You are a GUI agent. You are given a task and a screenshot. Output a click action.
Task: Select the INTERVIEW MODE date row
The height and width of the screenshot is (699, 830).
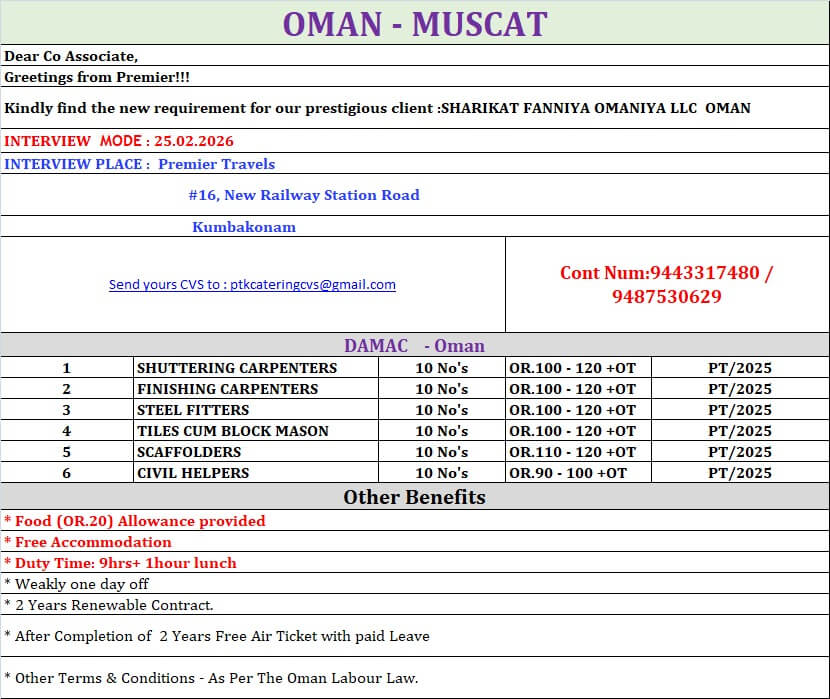[x=120, y=140]
